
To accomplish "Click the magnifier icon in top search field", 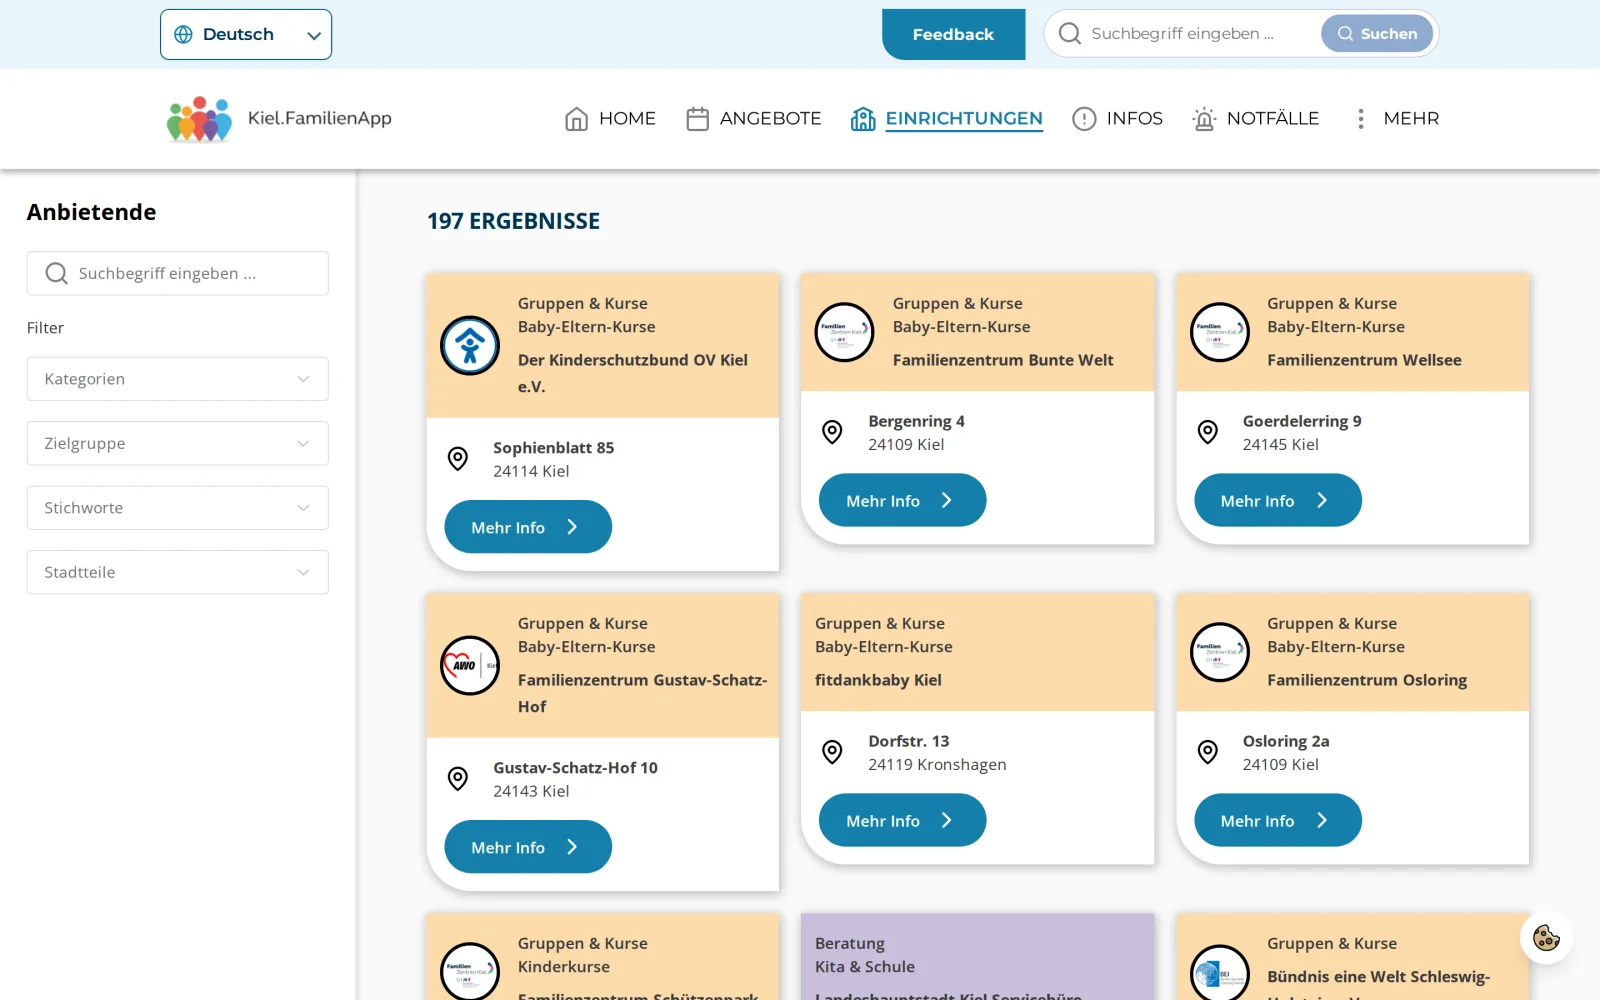I will point(1070,34).
